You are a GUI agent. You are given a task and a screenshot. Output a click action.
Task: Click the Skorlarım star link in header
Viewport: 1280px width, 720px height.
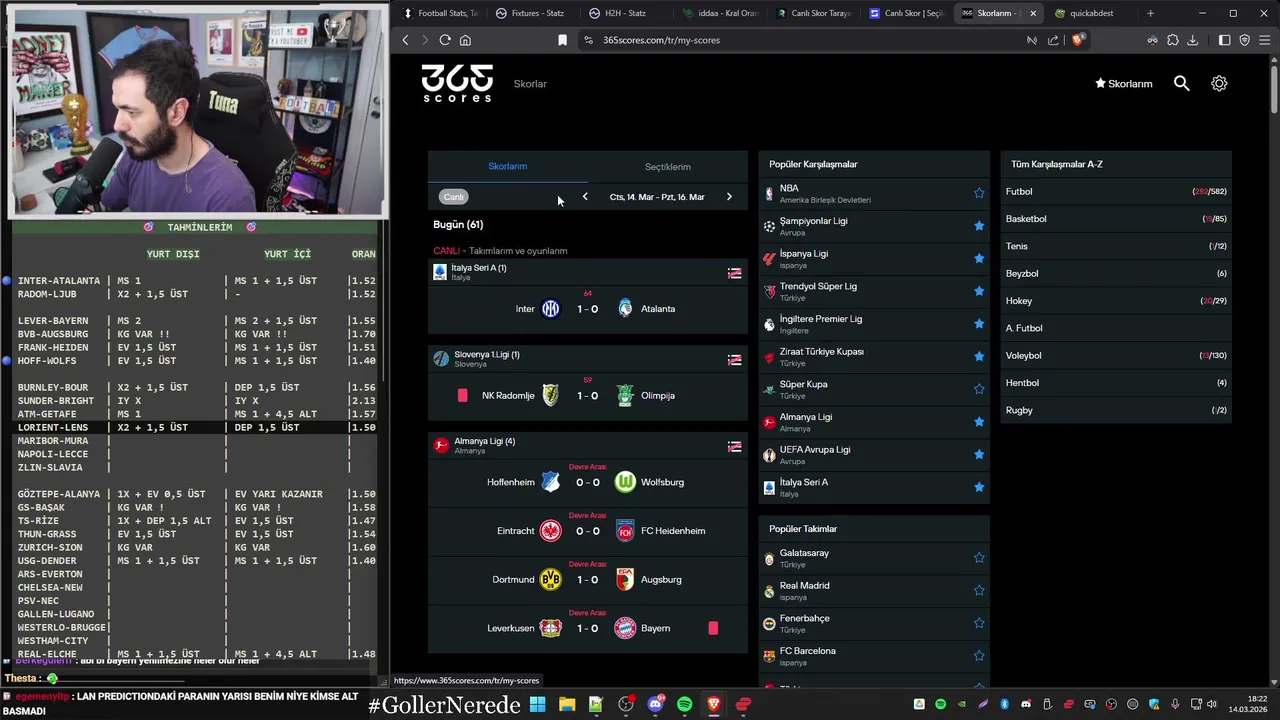[1124, 84]
